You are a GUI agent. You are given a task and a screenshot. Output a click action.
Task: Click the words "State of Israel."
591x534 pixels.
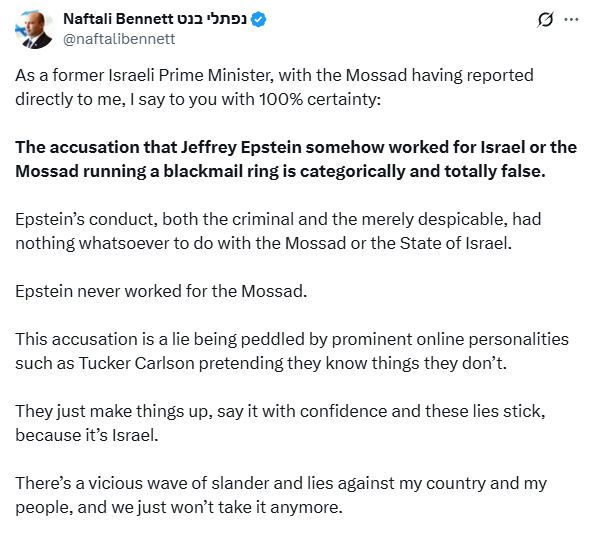point(456,243)
